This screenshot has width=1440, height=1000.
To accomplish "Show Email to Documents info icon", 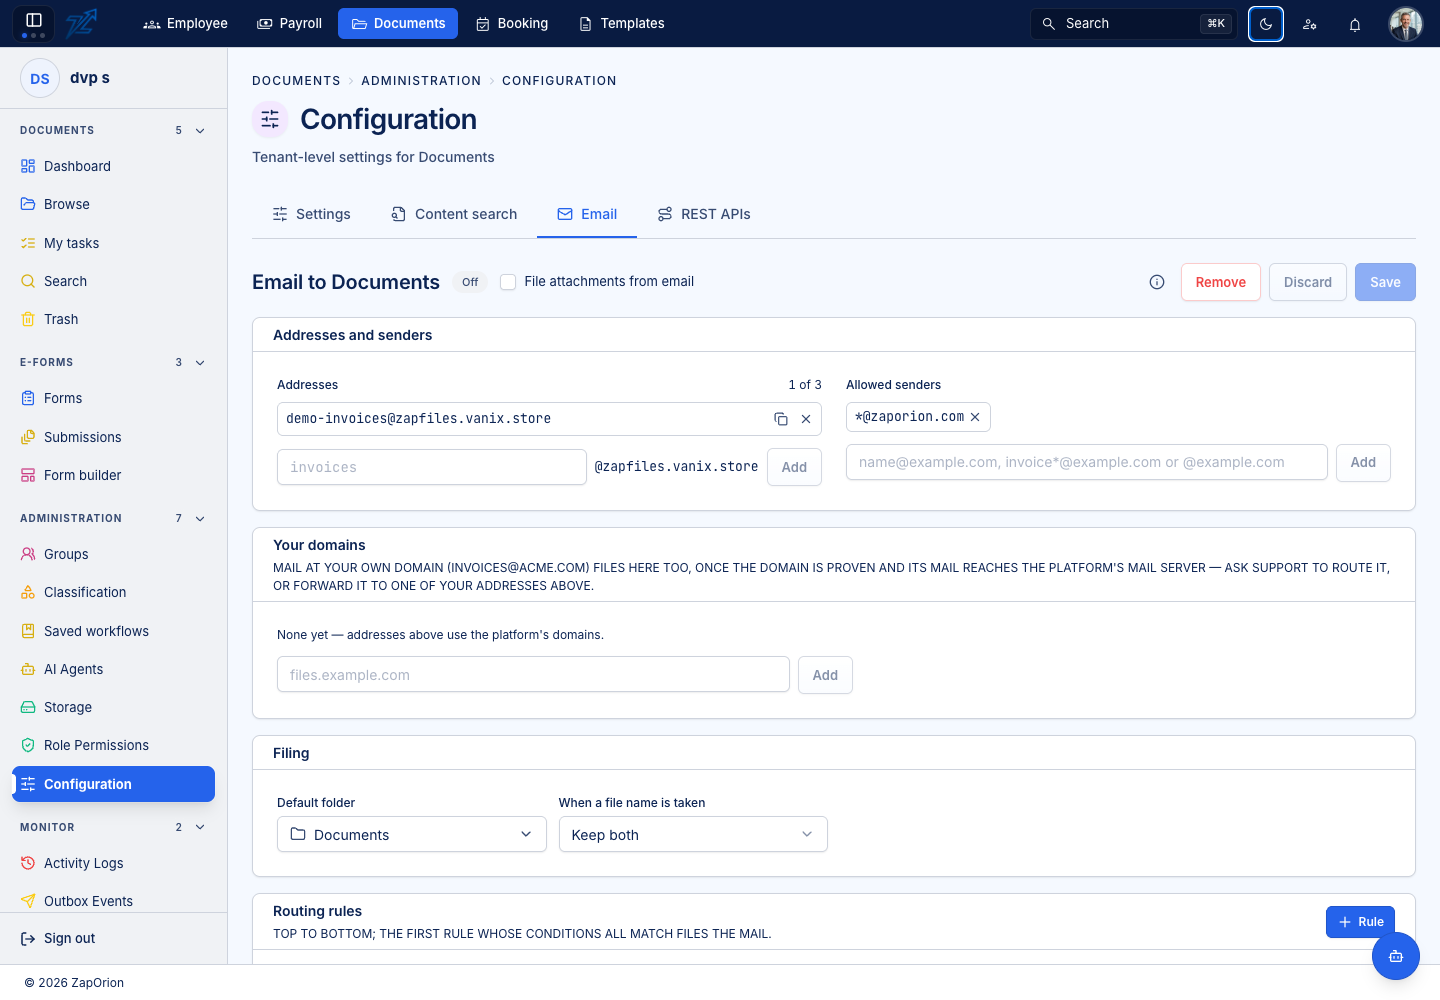I will coord(1157,282).
